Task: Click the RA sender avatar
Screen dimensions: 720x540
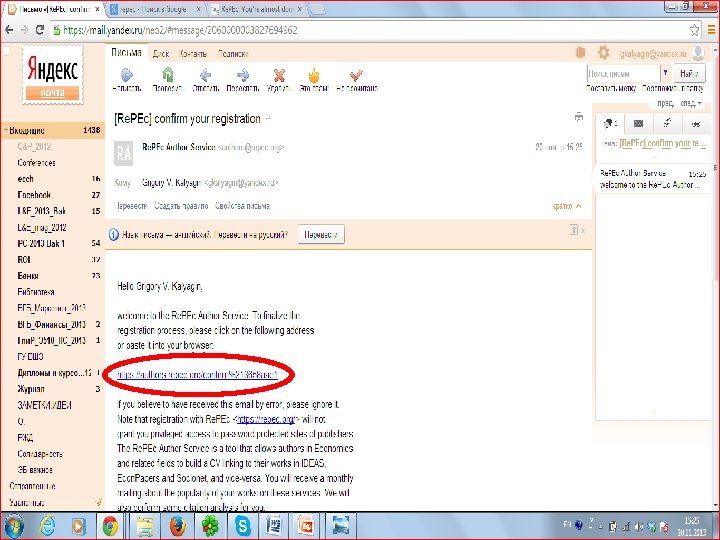Action: click(x=124, y=153)
